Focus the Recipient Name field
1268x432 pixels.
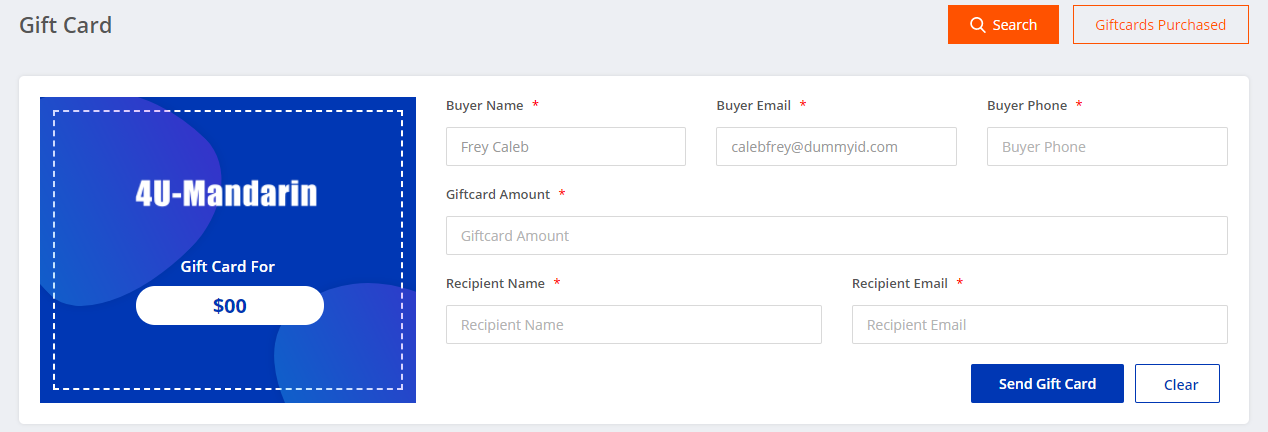pyautogui.click(x=633, y=325)
